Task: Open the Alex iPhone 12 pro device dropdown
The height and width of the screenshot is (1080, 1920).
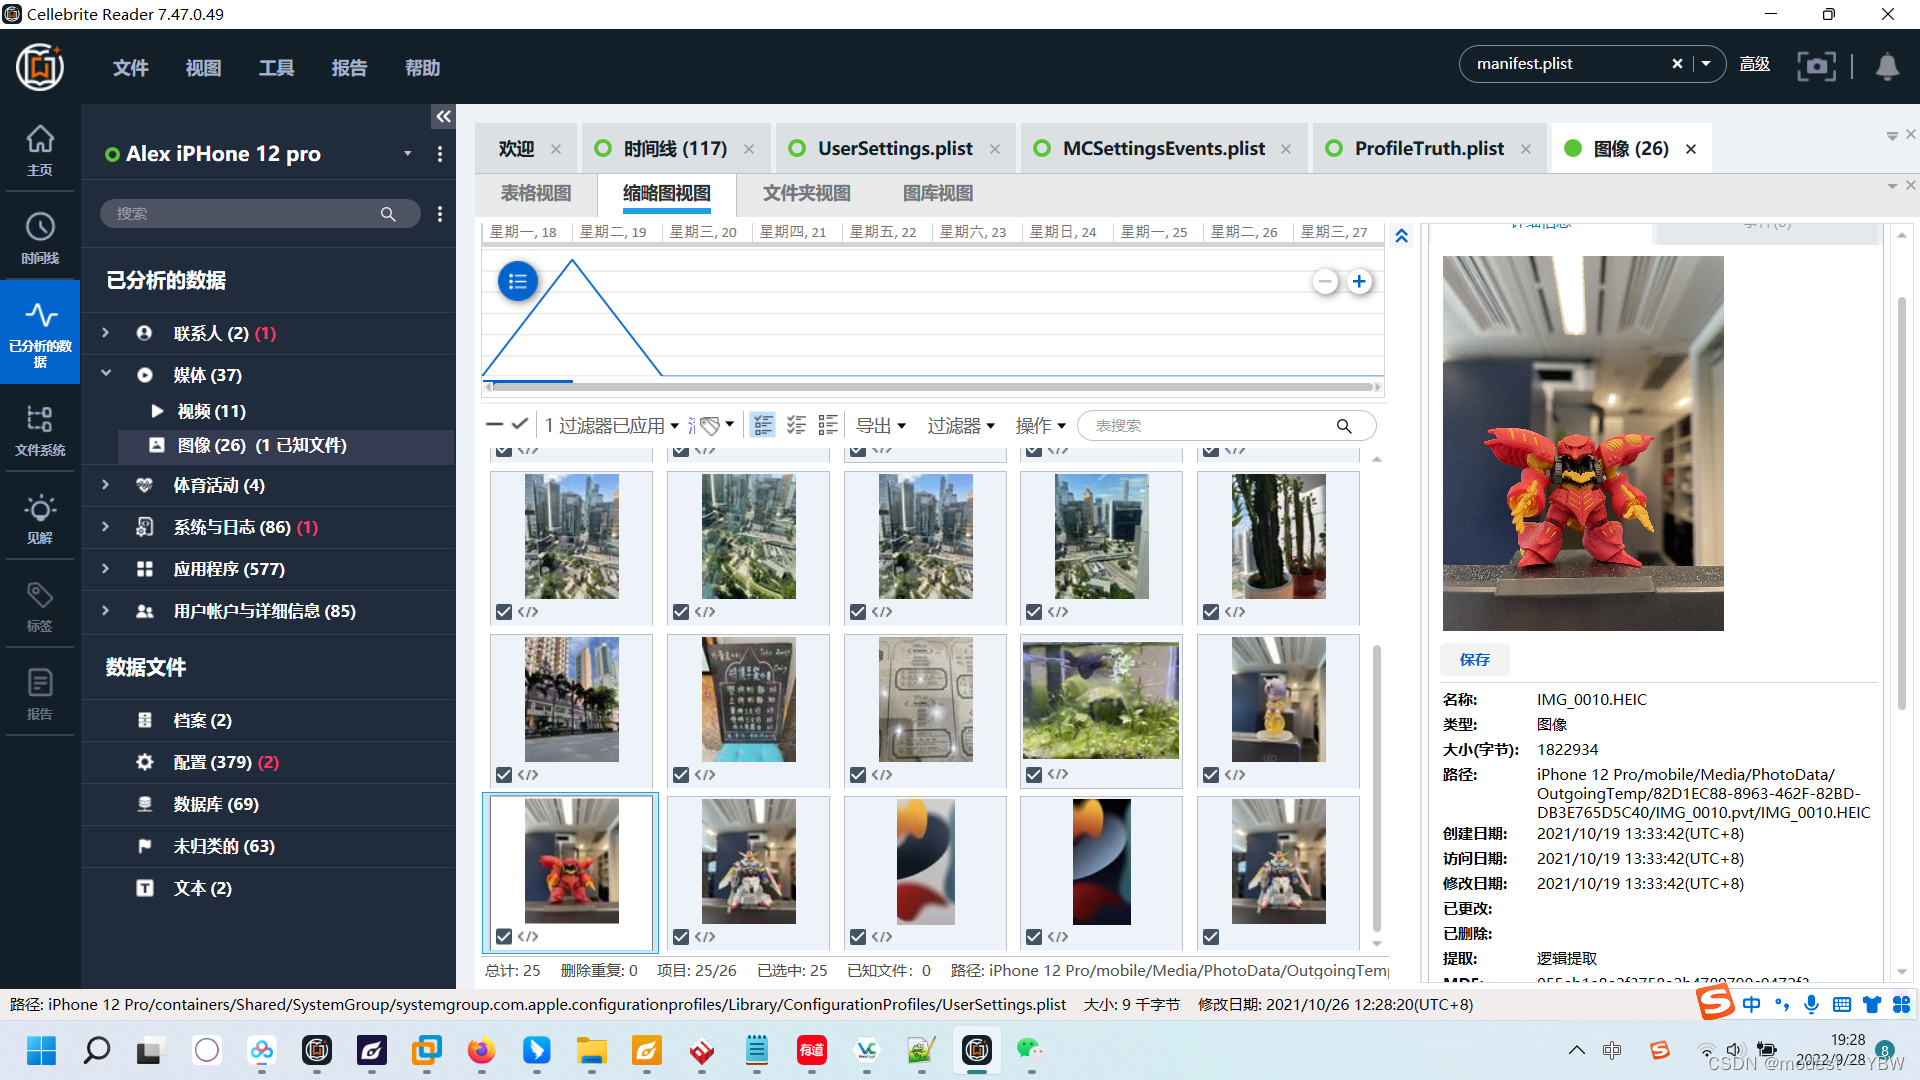Action: coord(407,154)
